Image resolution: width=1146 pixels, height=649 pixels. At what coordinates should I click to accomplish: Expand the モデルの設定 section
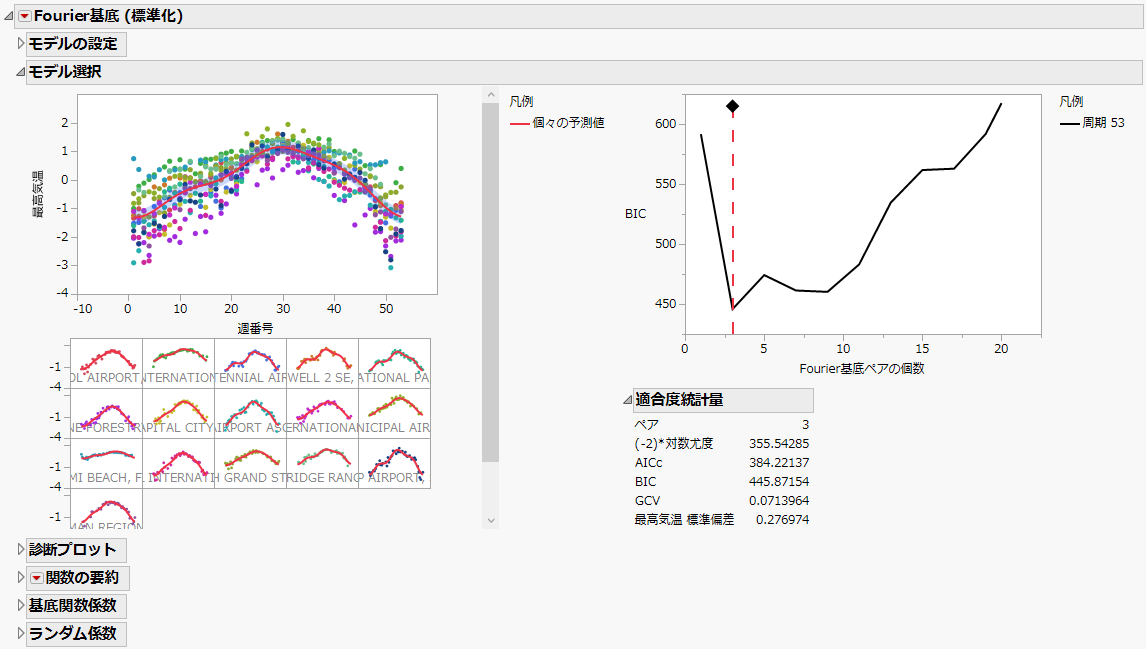21,44
